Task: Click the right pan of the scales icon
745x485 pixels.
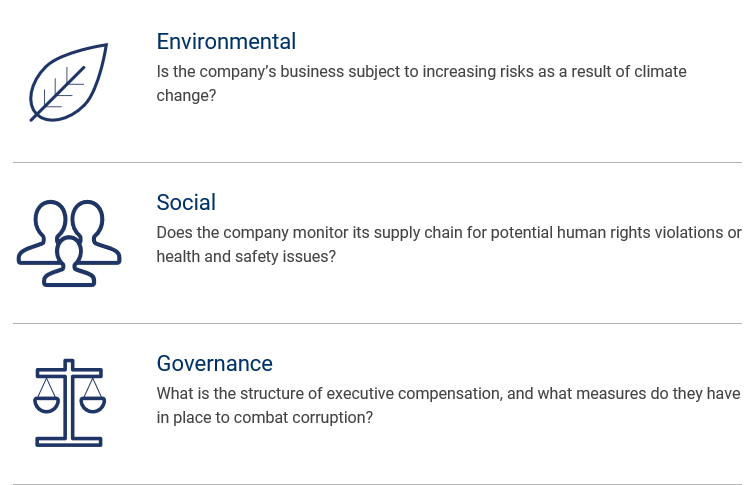Action: (x=92, y=403)
